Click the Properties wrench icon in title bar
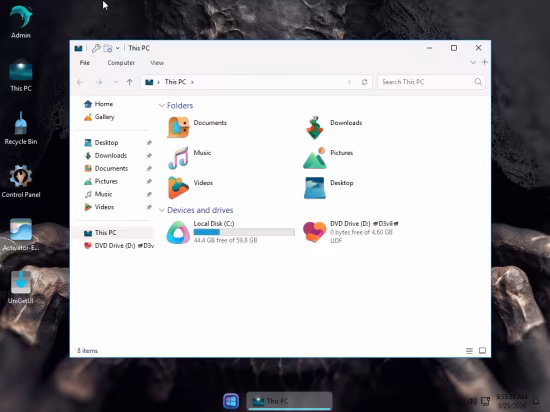 (96, 48)
